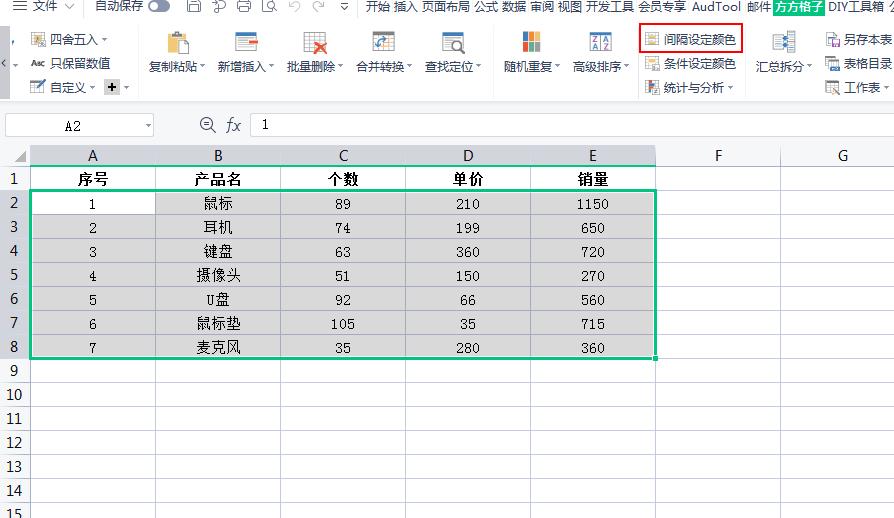
Task: Select row 5 header
Action: [x=14, y=275]
